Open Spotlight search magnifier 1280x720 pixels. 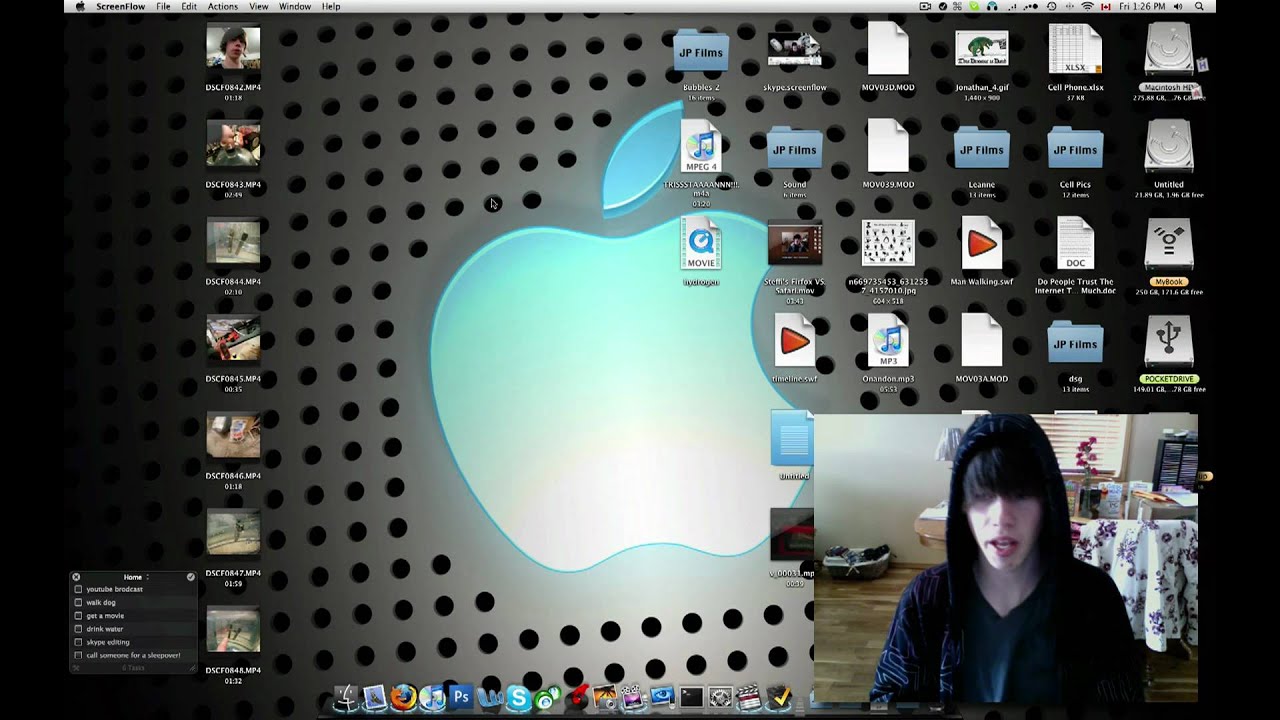[x=1199, y=6]
